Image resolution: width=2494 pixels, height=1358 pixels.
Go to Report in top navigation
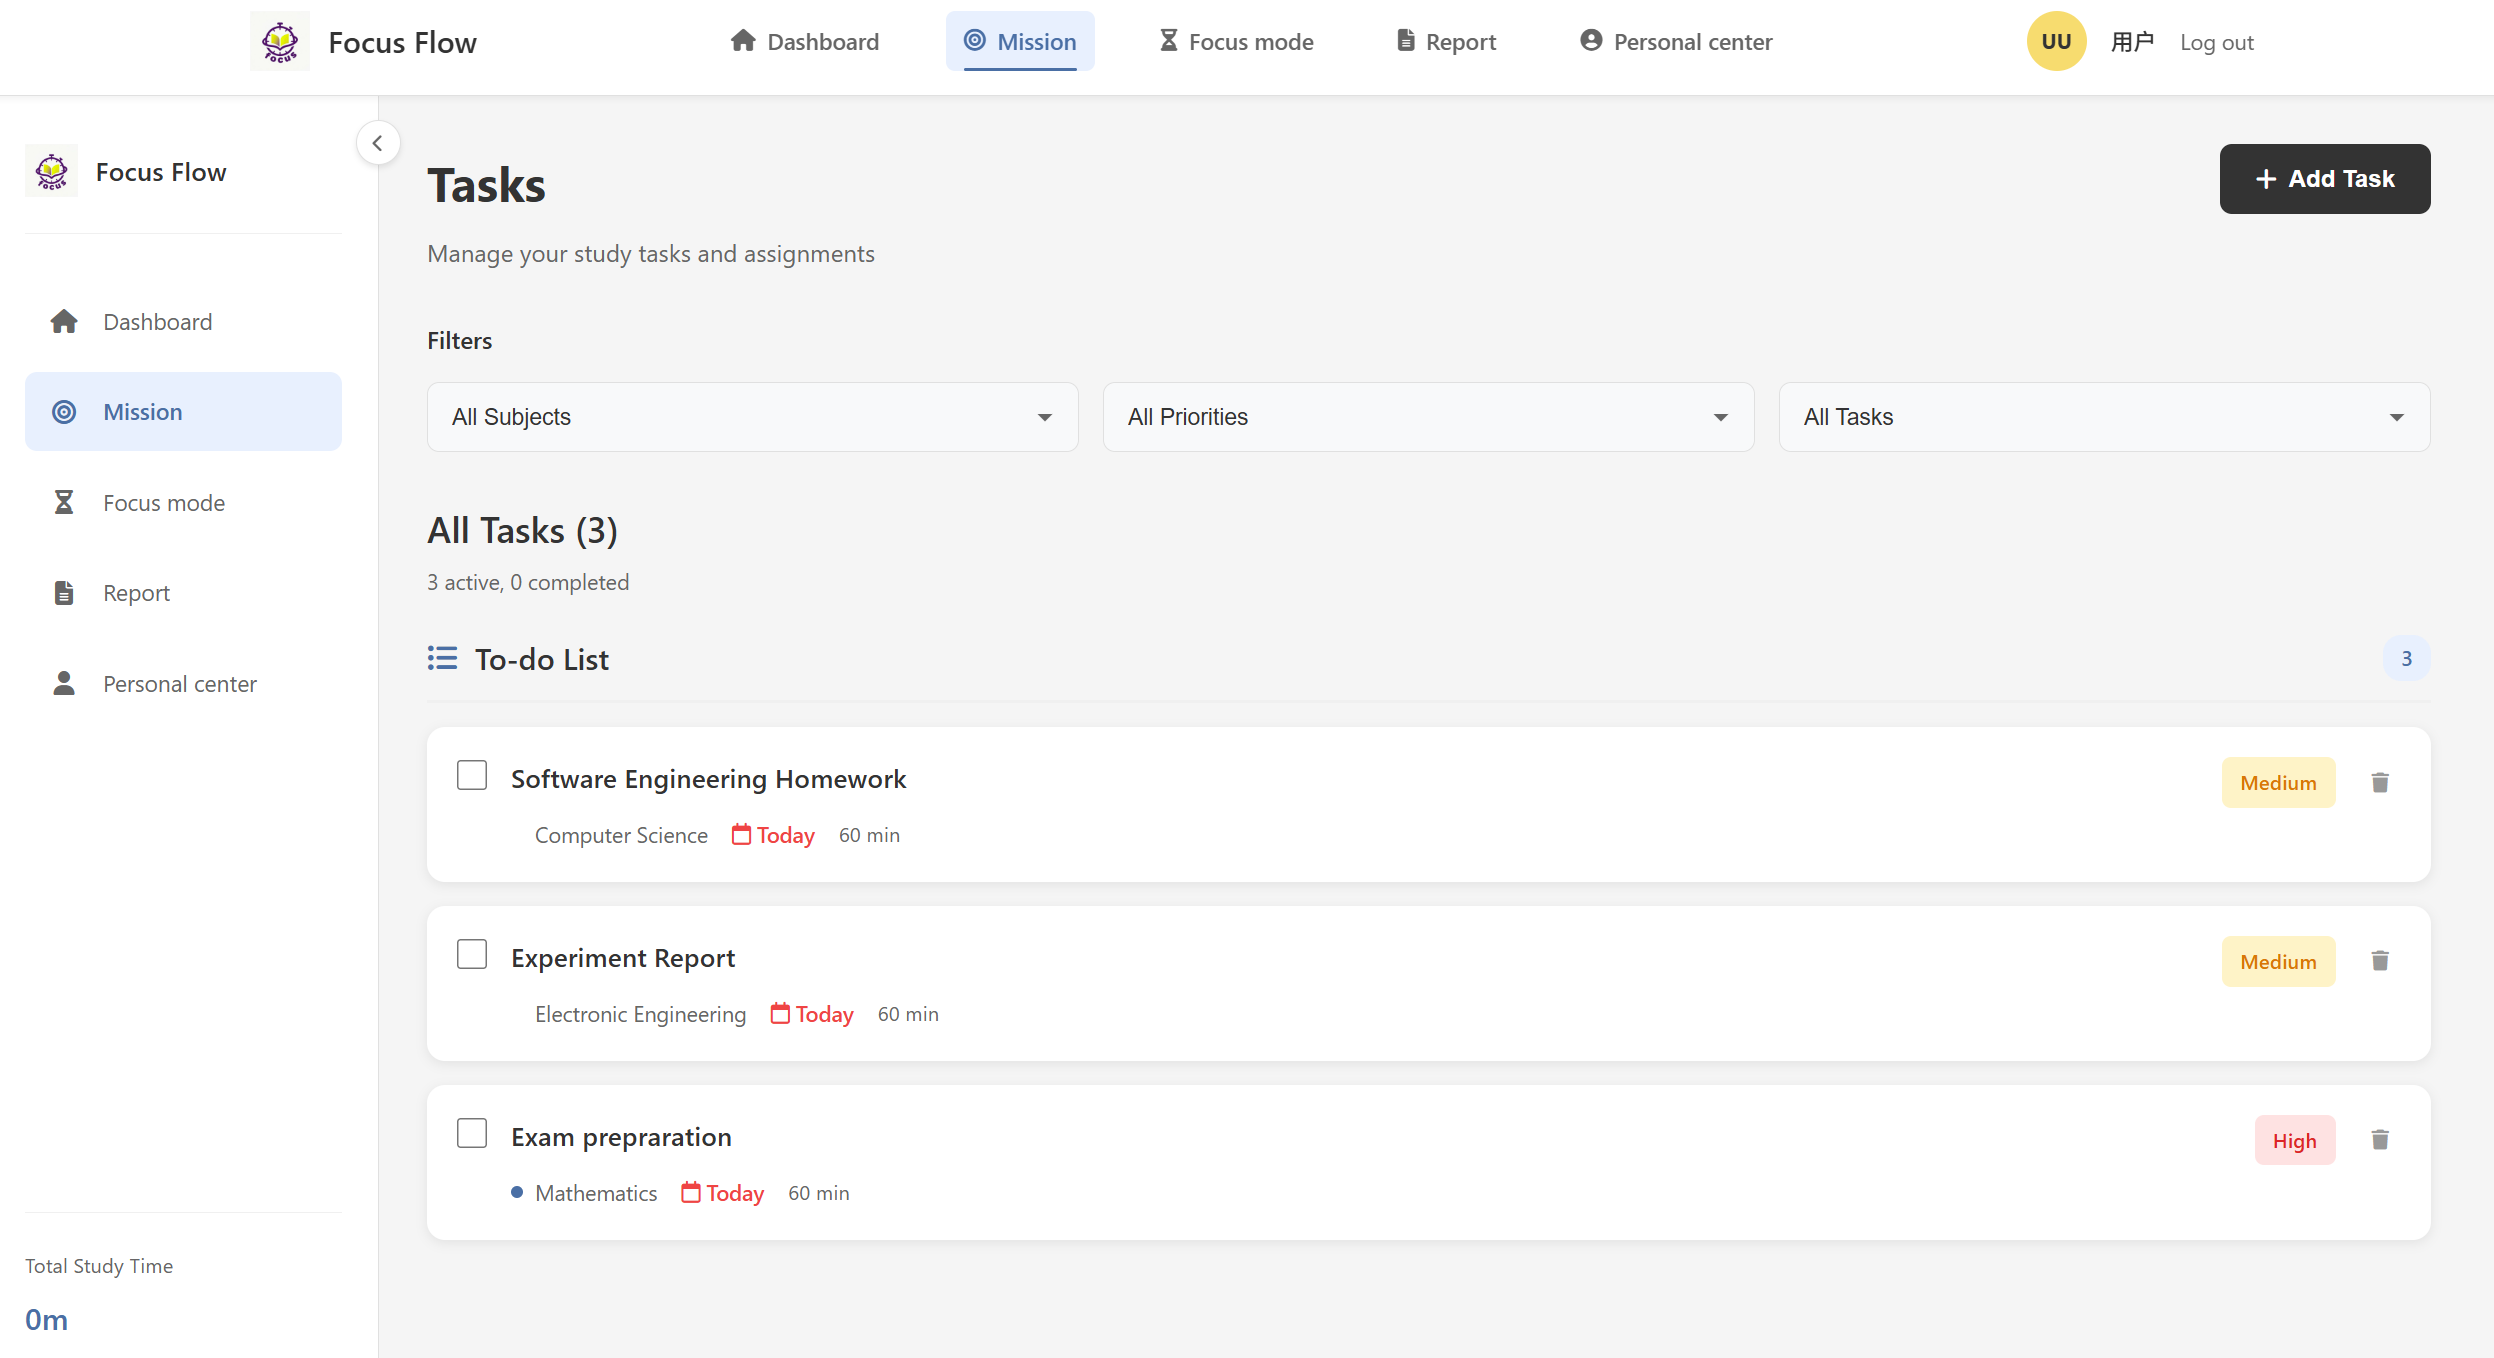pos(1446,42)
